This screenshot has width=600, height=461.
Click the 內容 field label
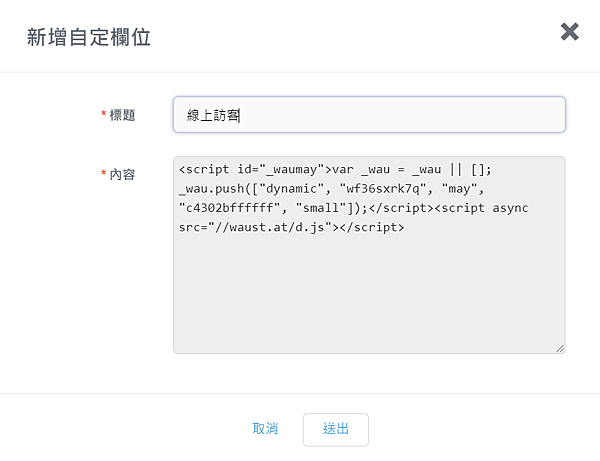tap(122, 174)
